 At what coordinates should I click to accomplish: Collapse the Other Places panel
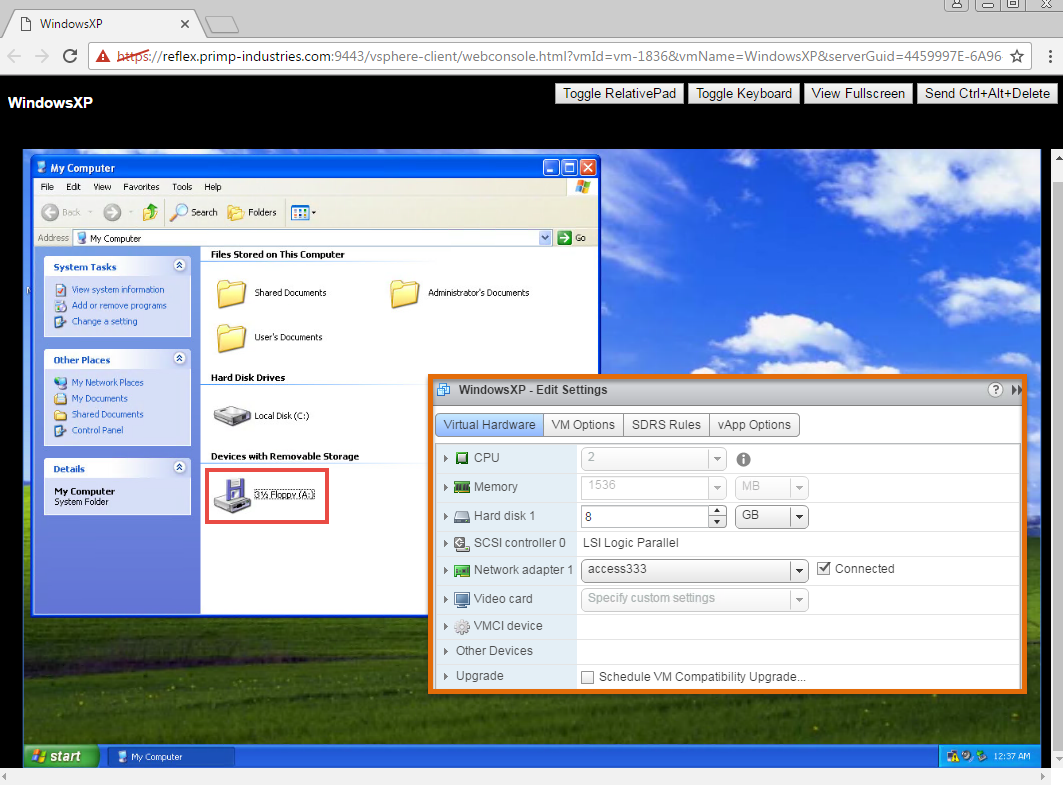click(x=179, y=359)
